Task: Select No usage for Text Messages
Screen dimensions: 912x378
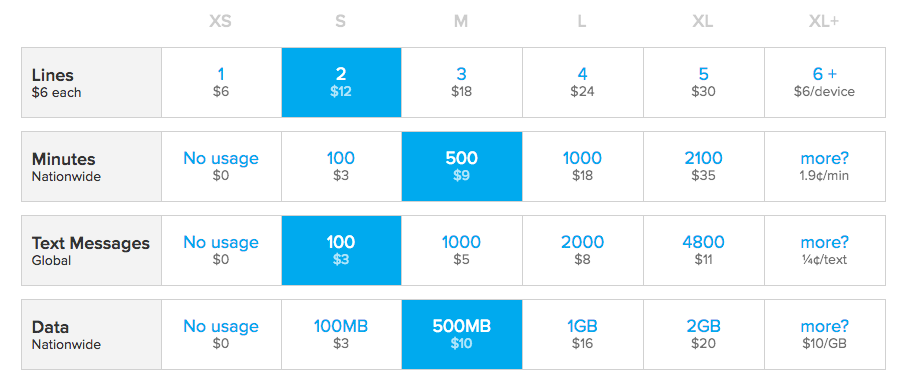Action: (222, 251)
